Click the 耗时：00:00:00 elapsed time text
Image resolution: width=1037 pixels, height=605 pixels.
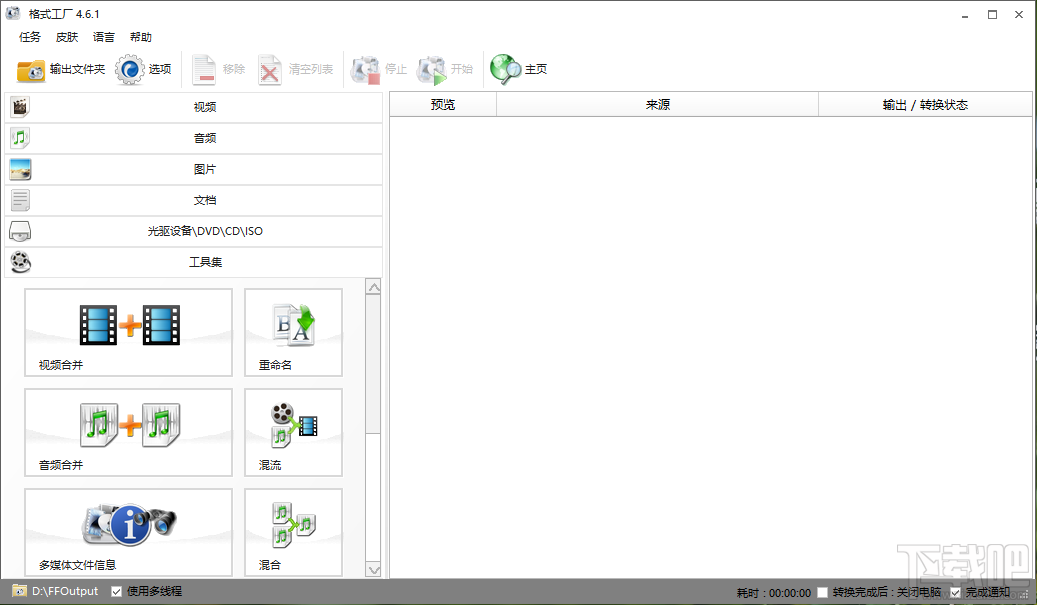point(774,593)
